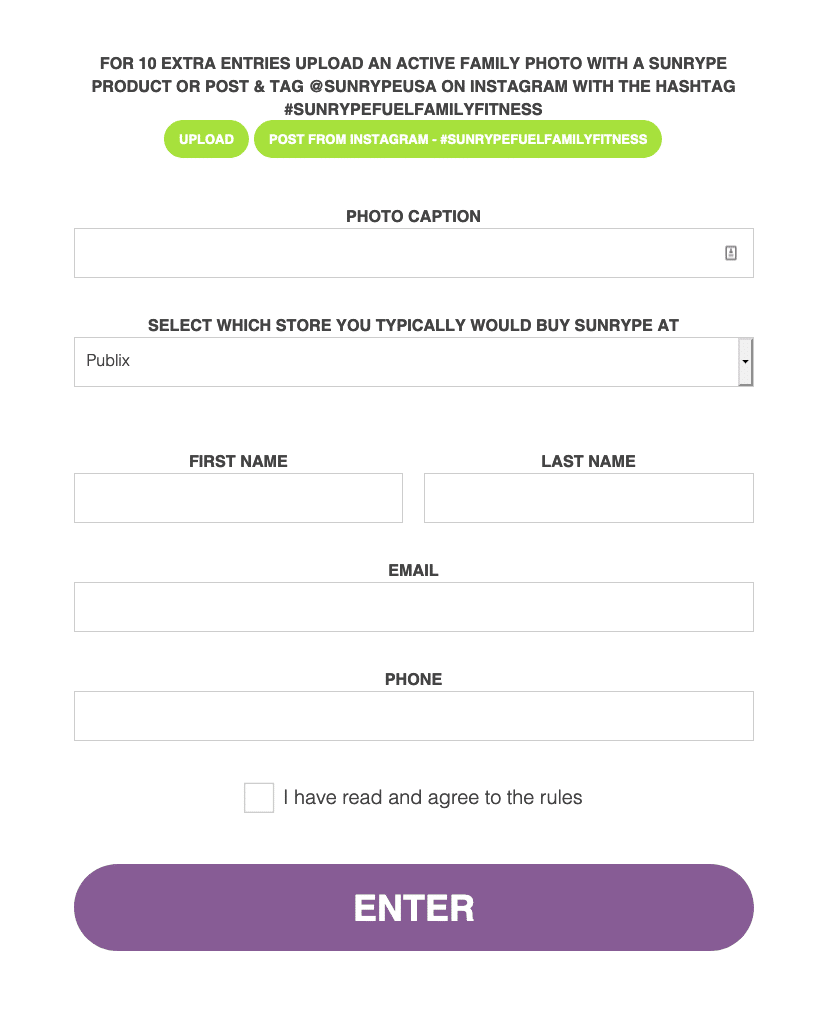Click the 10 extra entries heading text

pyautogui.click(x=413, y=86)
